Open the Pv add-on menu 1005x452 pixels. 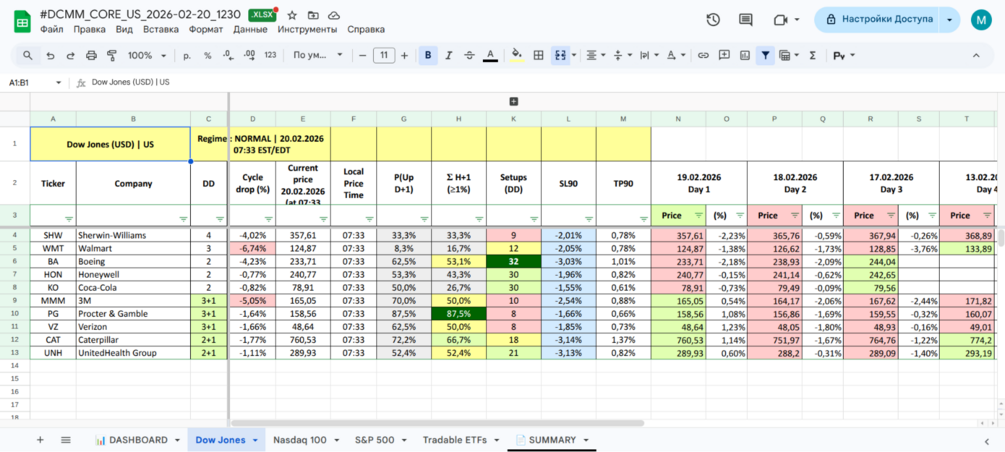pyautogui.click(x=843, y=56)
